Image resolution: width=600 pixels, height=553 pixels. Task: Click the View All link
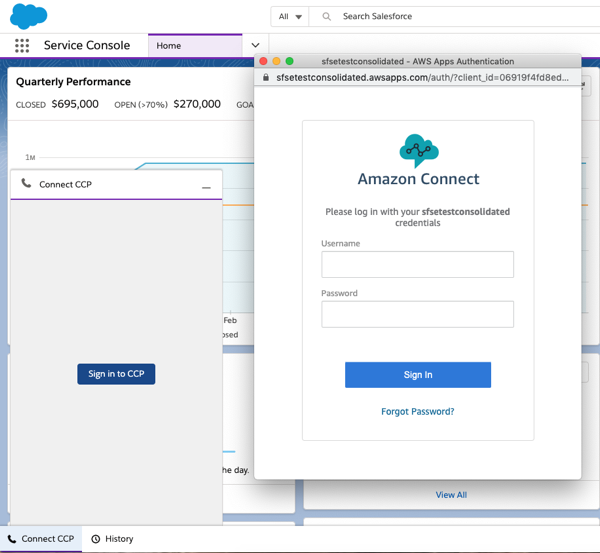pos(451,495)
